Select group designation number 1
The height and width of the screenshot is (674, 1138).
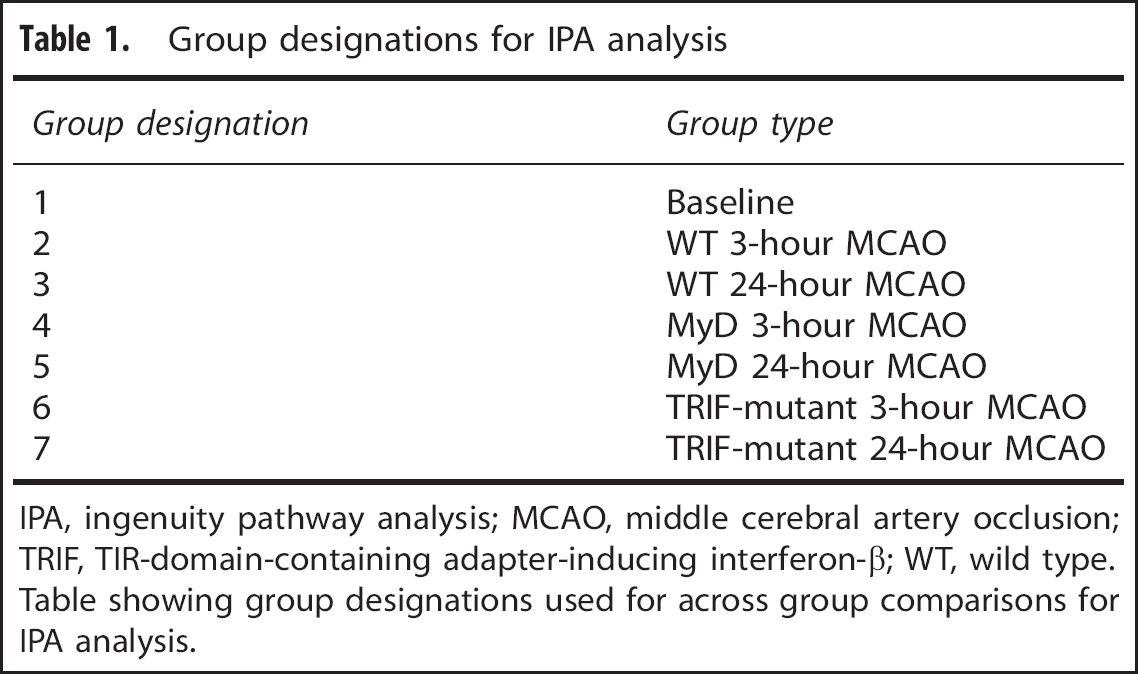pos(41,202)
